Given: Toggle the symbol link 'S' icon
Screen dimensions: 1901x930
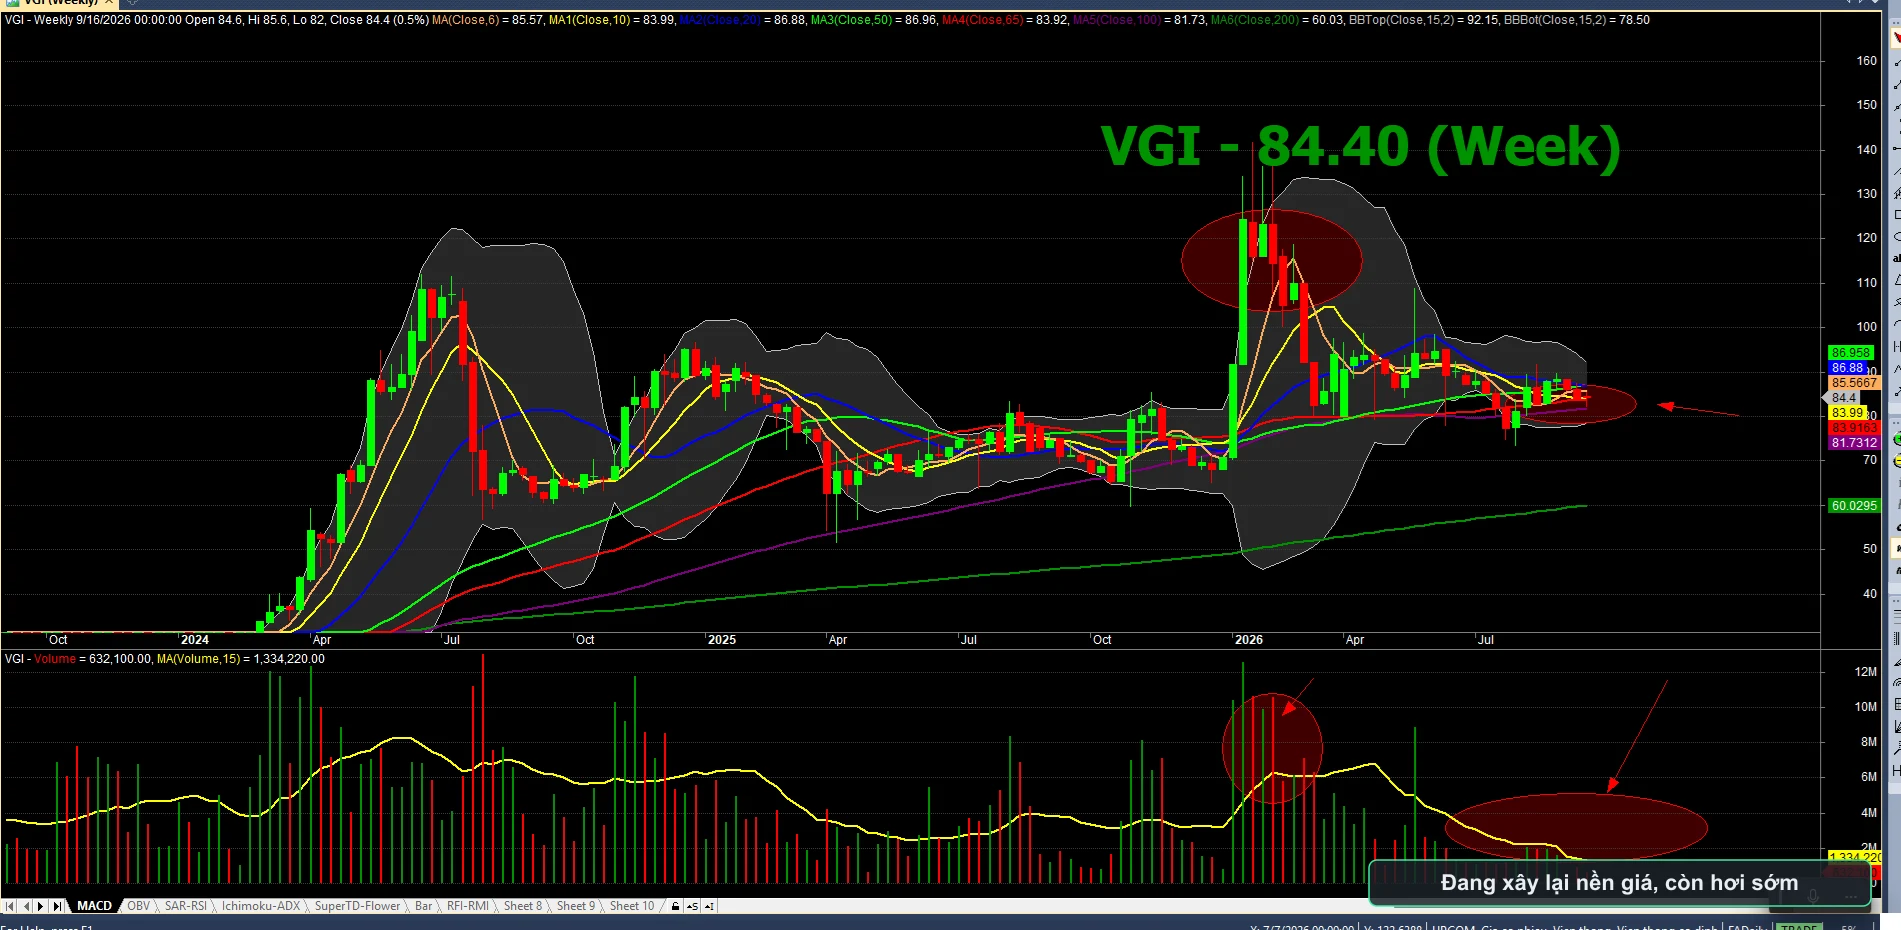Looking at the screenshot, I should coord(692,906).
